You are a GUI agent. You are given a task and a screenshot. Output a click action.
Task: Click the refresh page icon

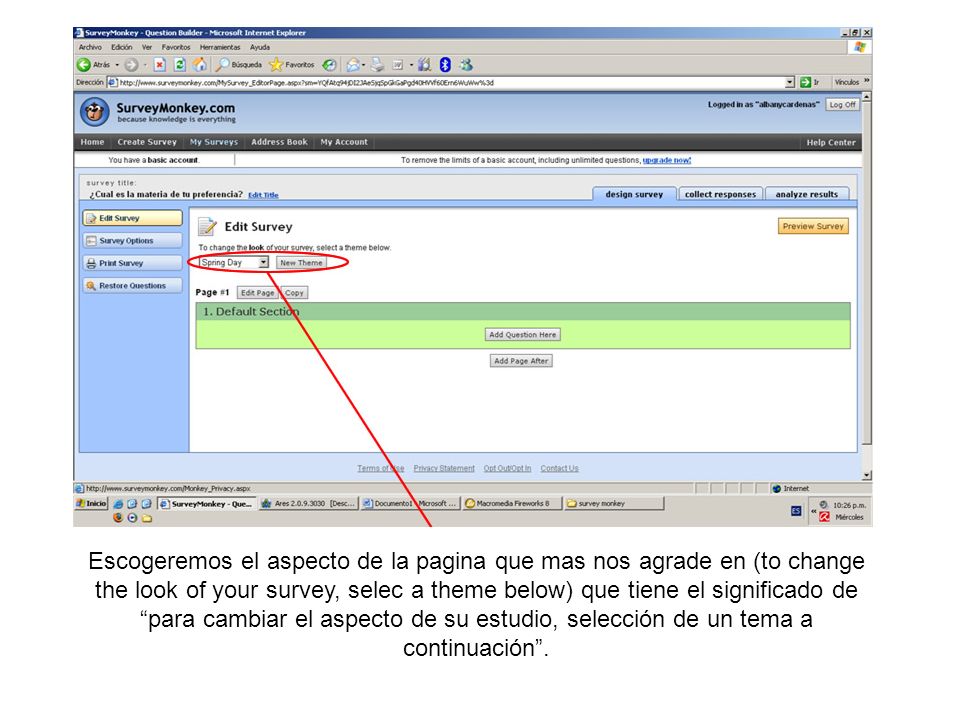(x=179, y=65)
